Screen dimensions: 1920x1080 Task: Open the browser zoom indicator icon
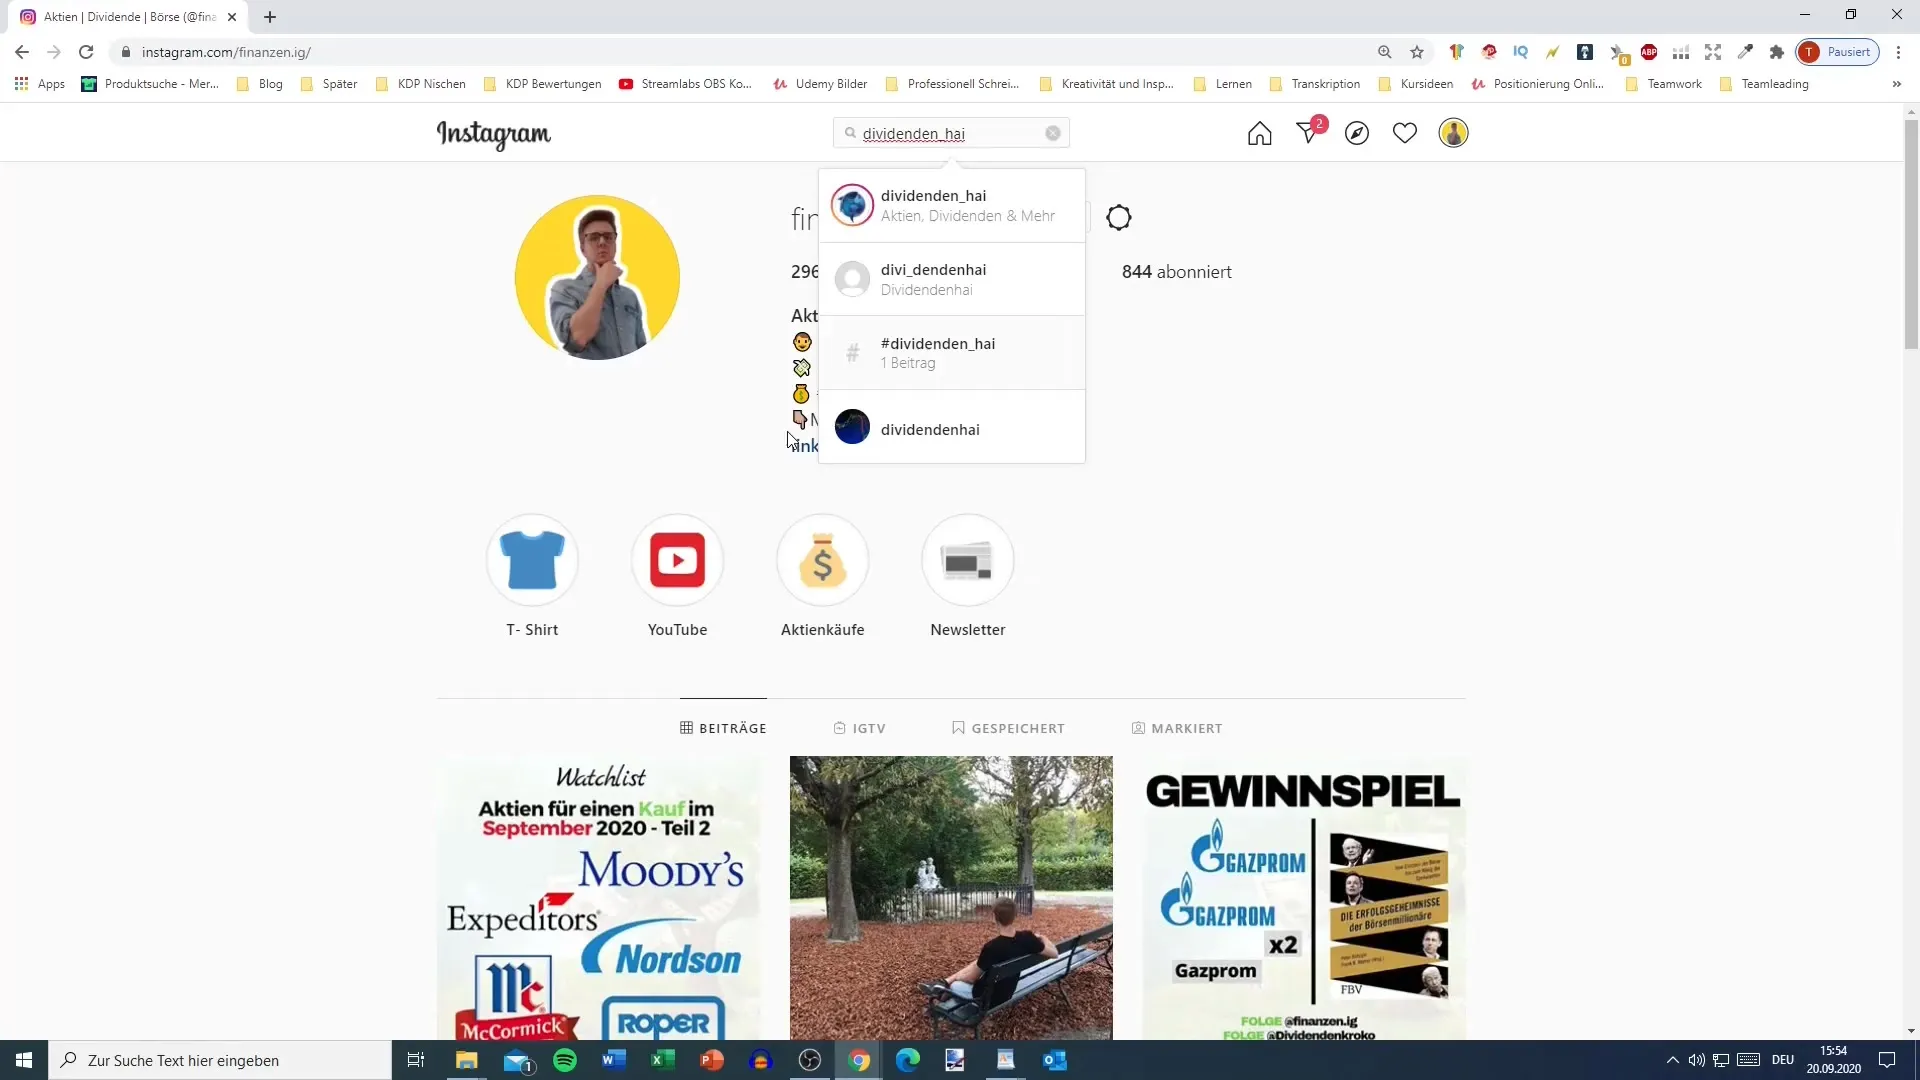click(x=1384, y=52)
